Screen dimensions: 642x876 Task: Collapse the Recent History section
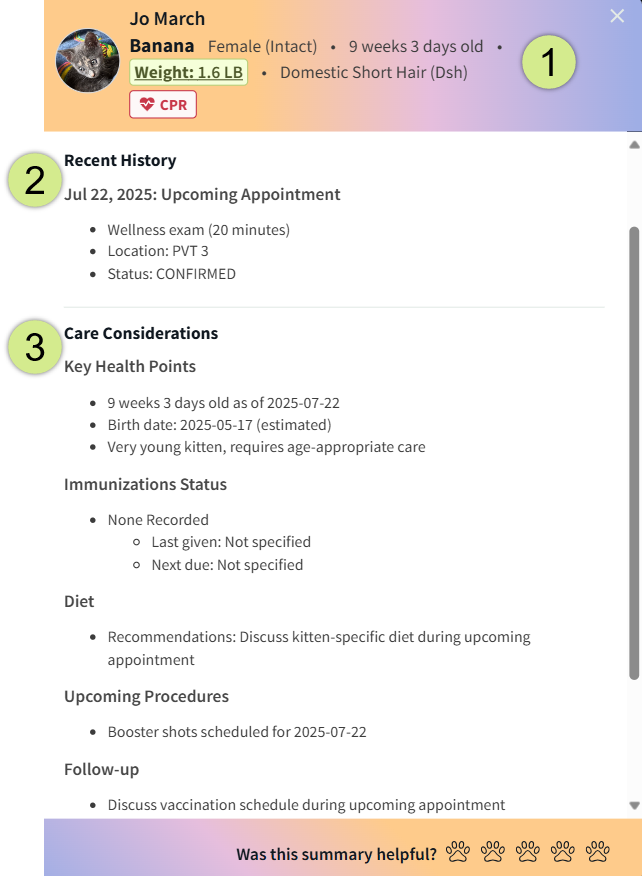coord(120,159)
